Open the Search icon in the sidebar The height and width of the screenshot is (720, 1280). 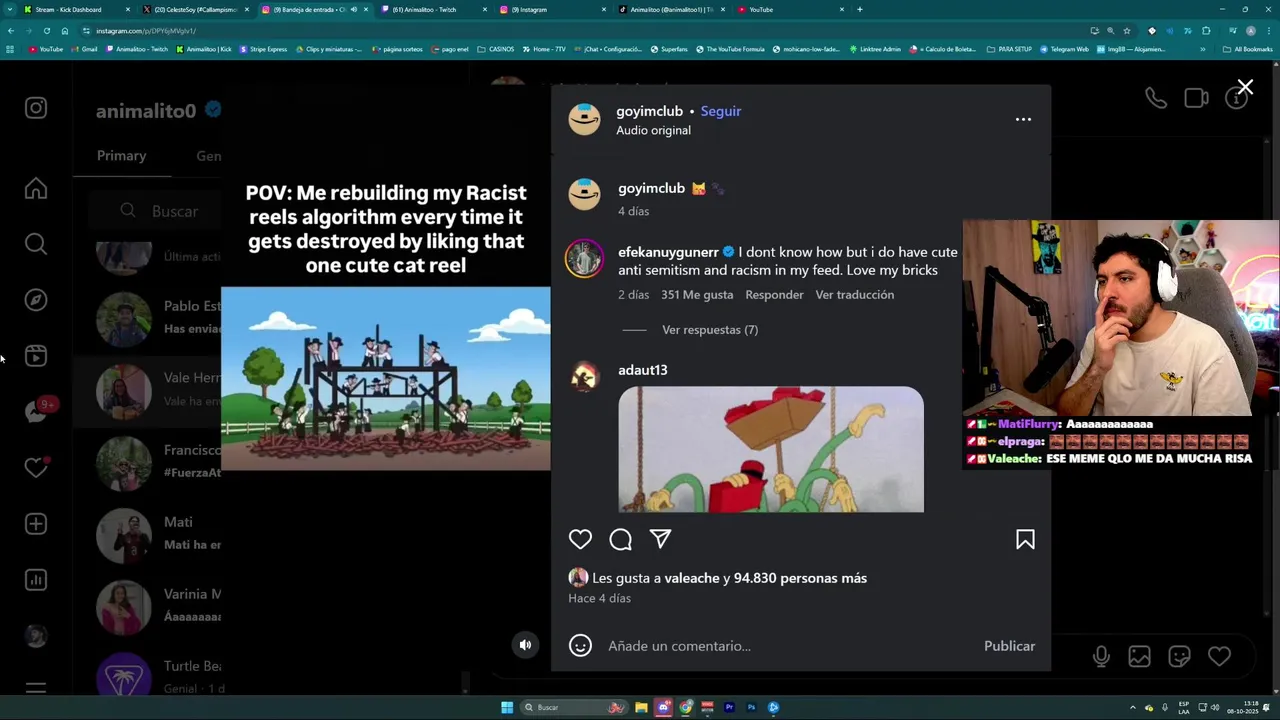(x=36, y=244)
